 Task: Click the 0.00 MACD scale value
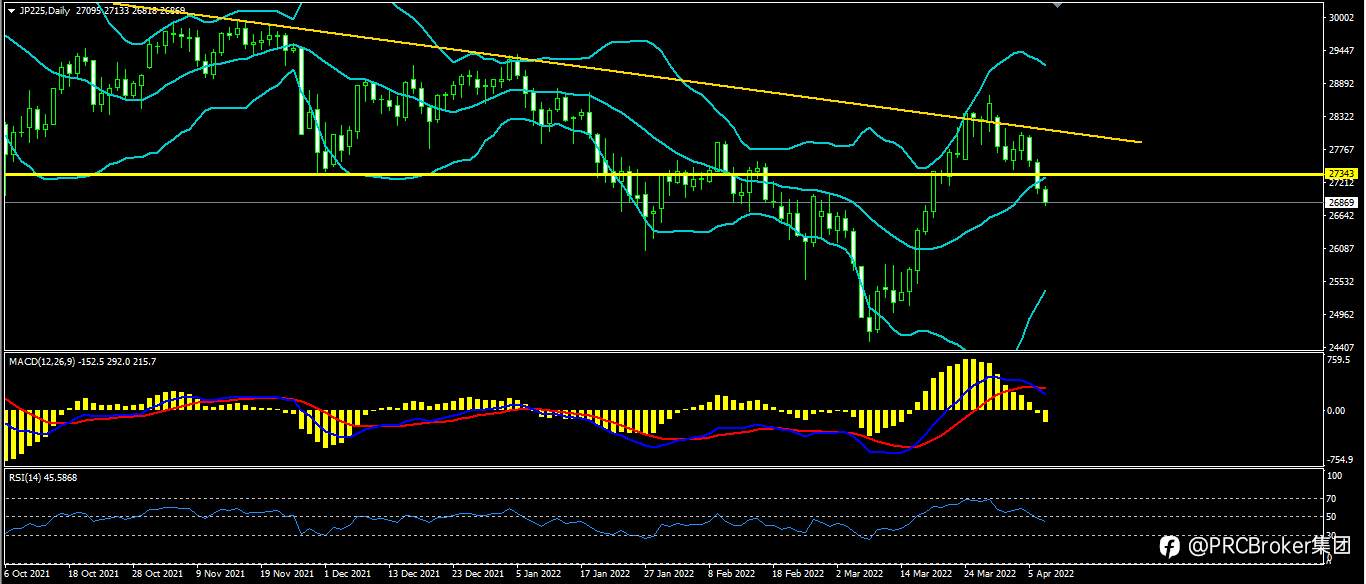click(1338, 410)
